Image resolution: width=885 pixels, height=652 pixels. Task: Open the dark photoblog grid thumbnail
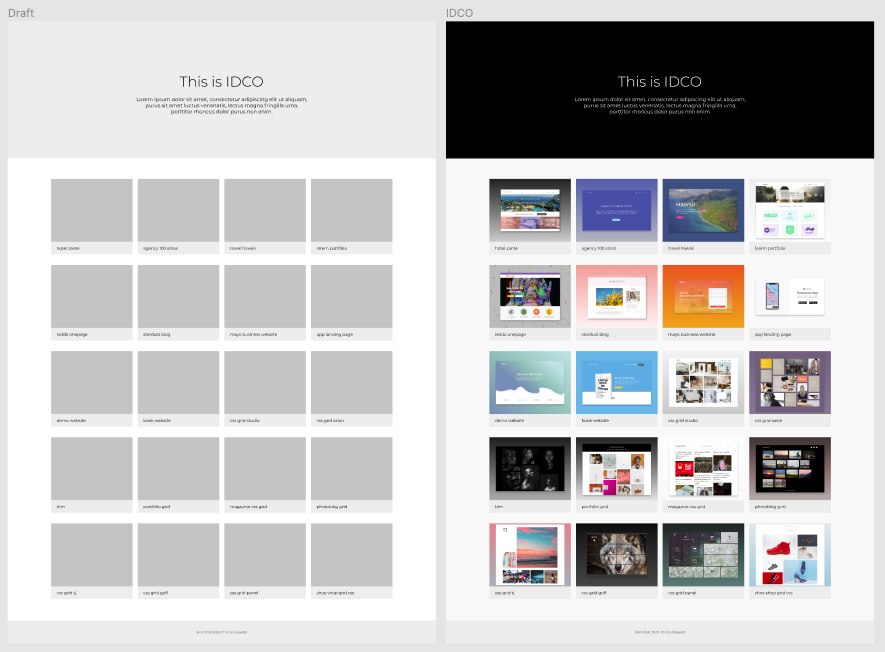tap(790, 469)
